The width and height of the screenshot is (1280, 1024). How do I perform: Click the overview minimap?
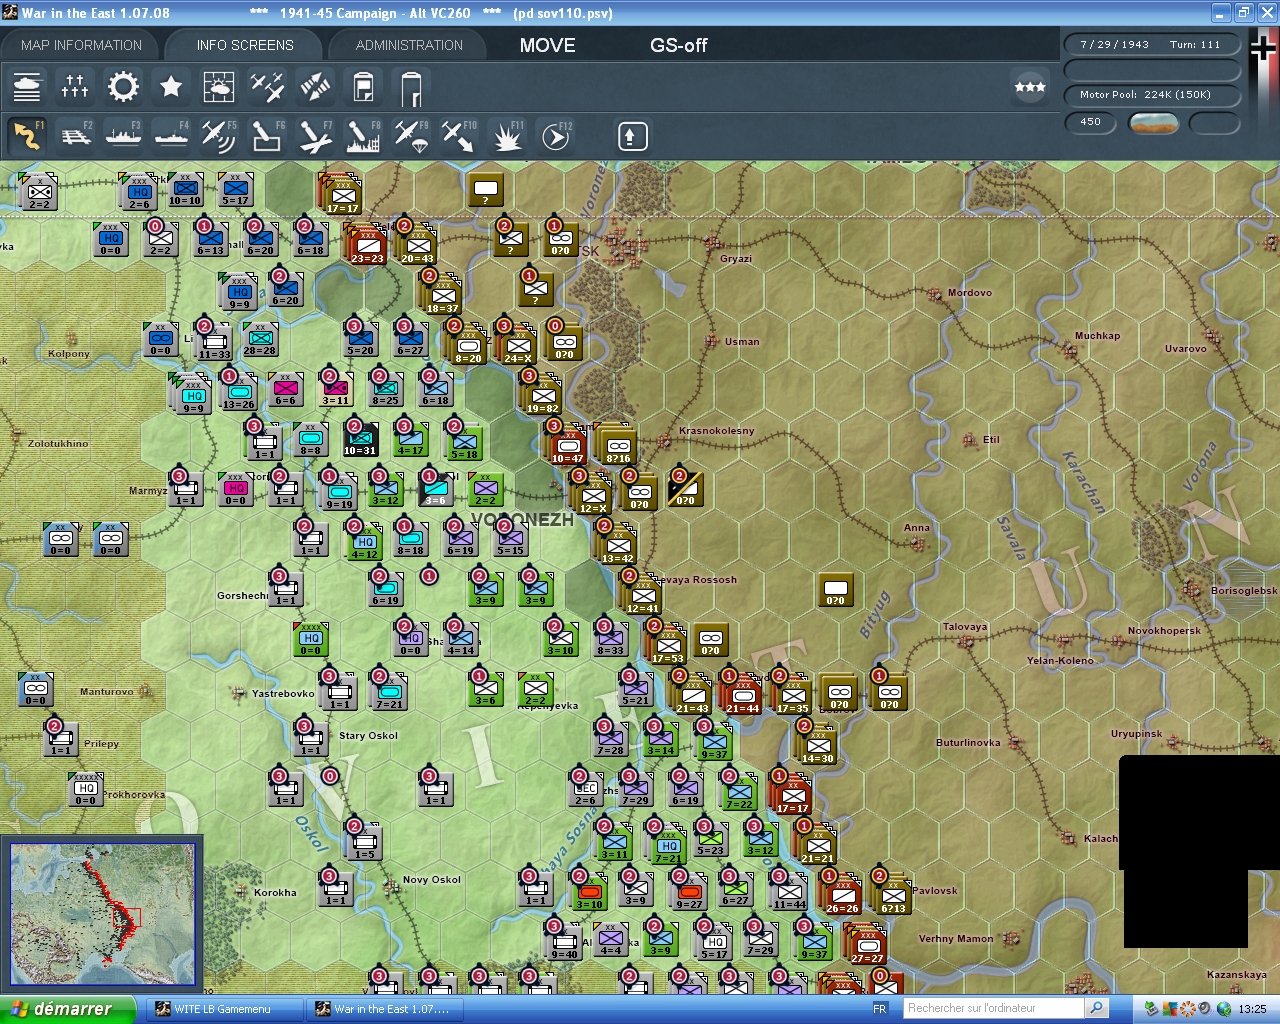click(x=102, y=913)
